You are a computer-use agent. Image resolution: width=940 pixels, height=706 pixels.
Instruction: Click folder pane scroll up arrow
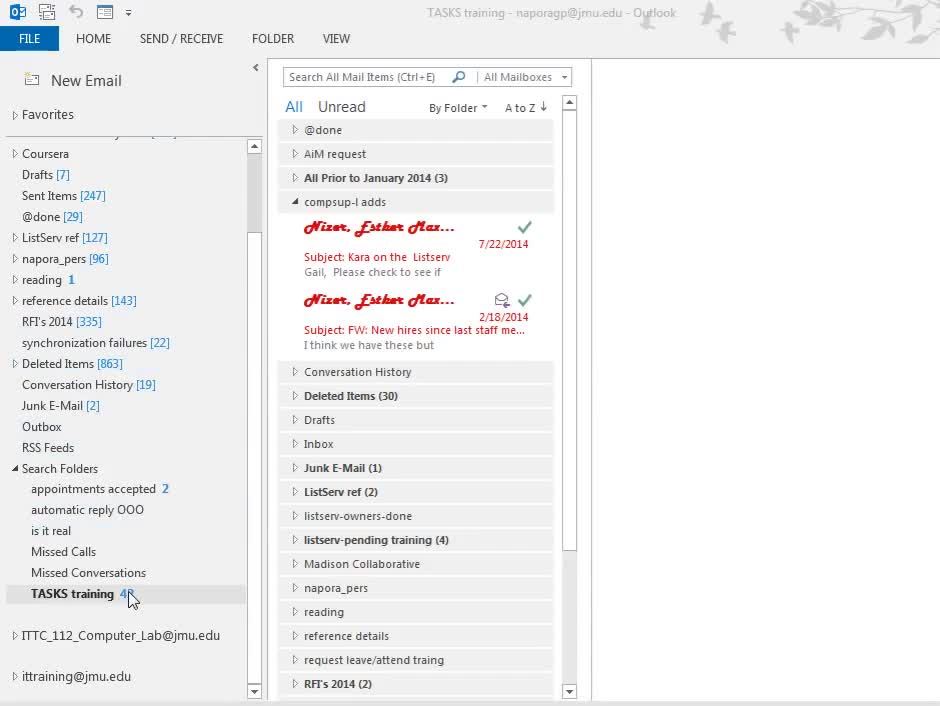[x=254, y=146]
